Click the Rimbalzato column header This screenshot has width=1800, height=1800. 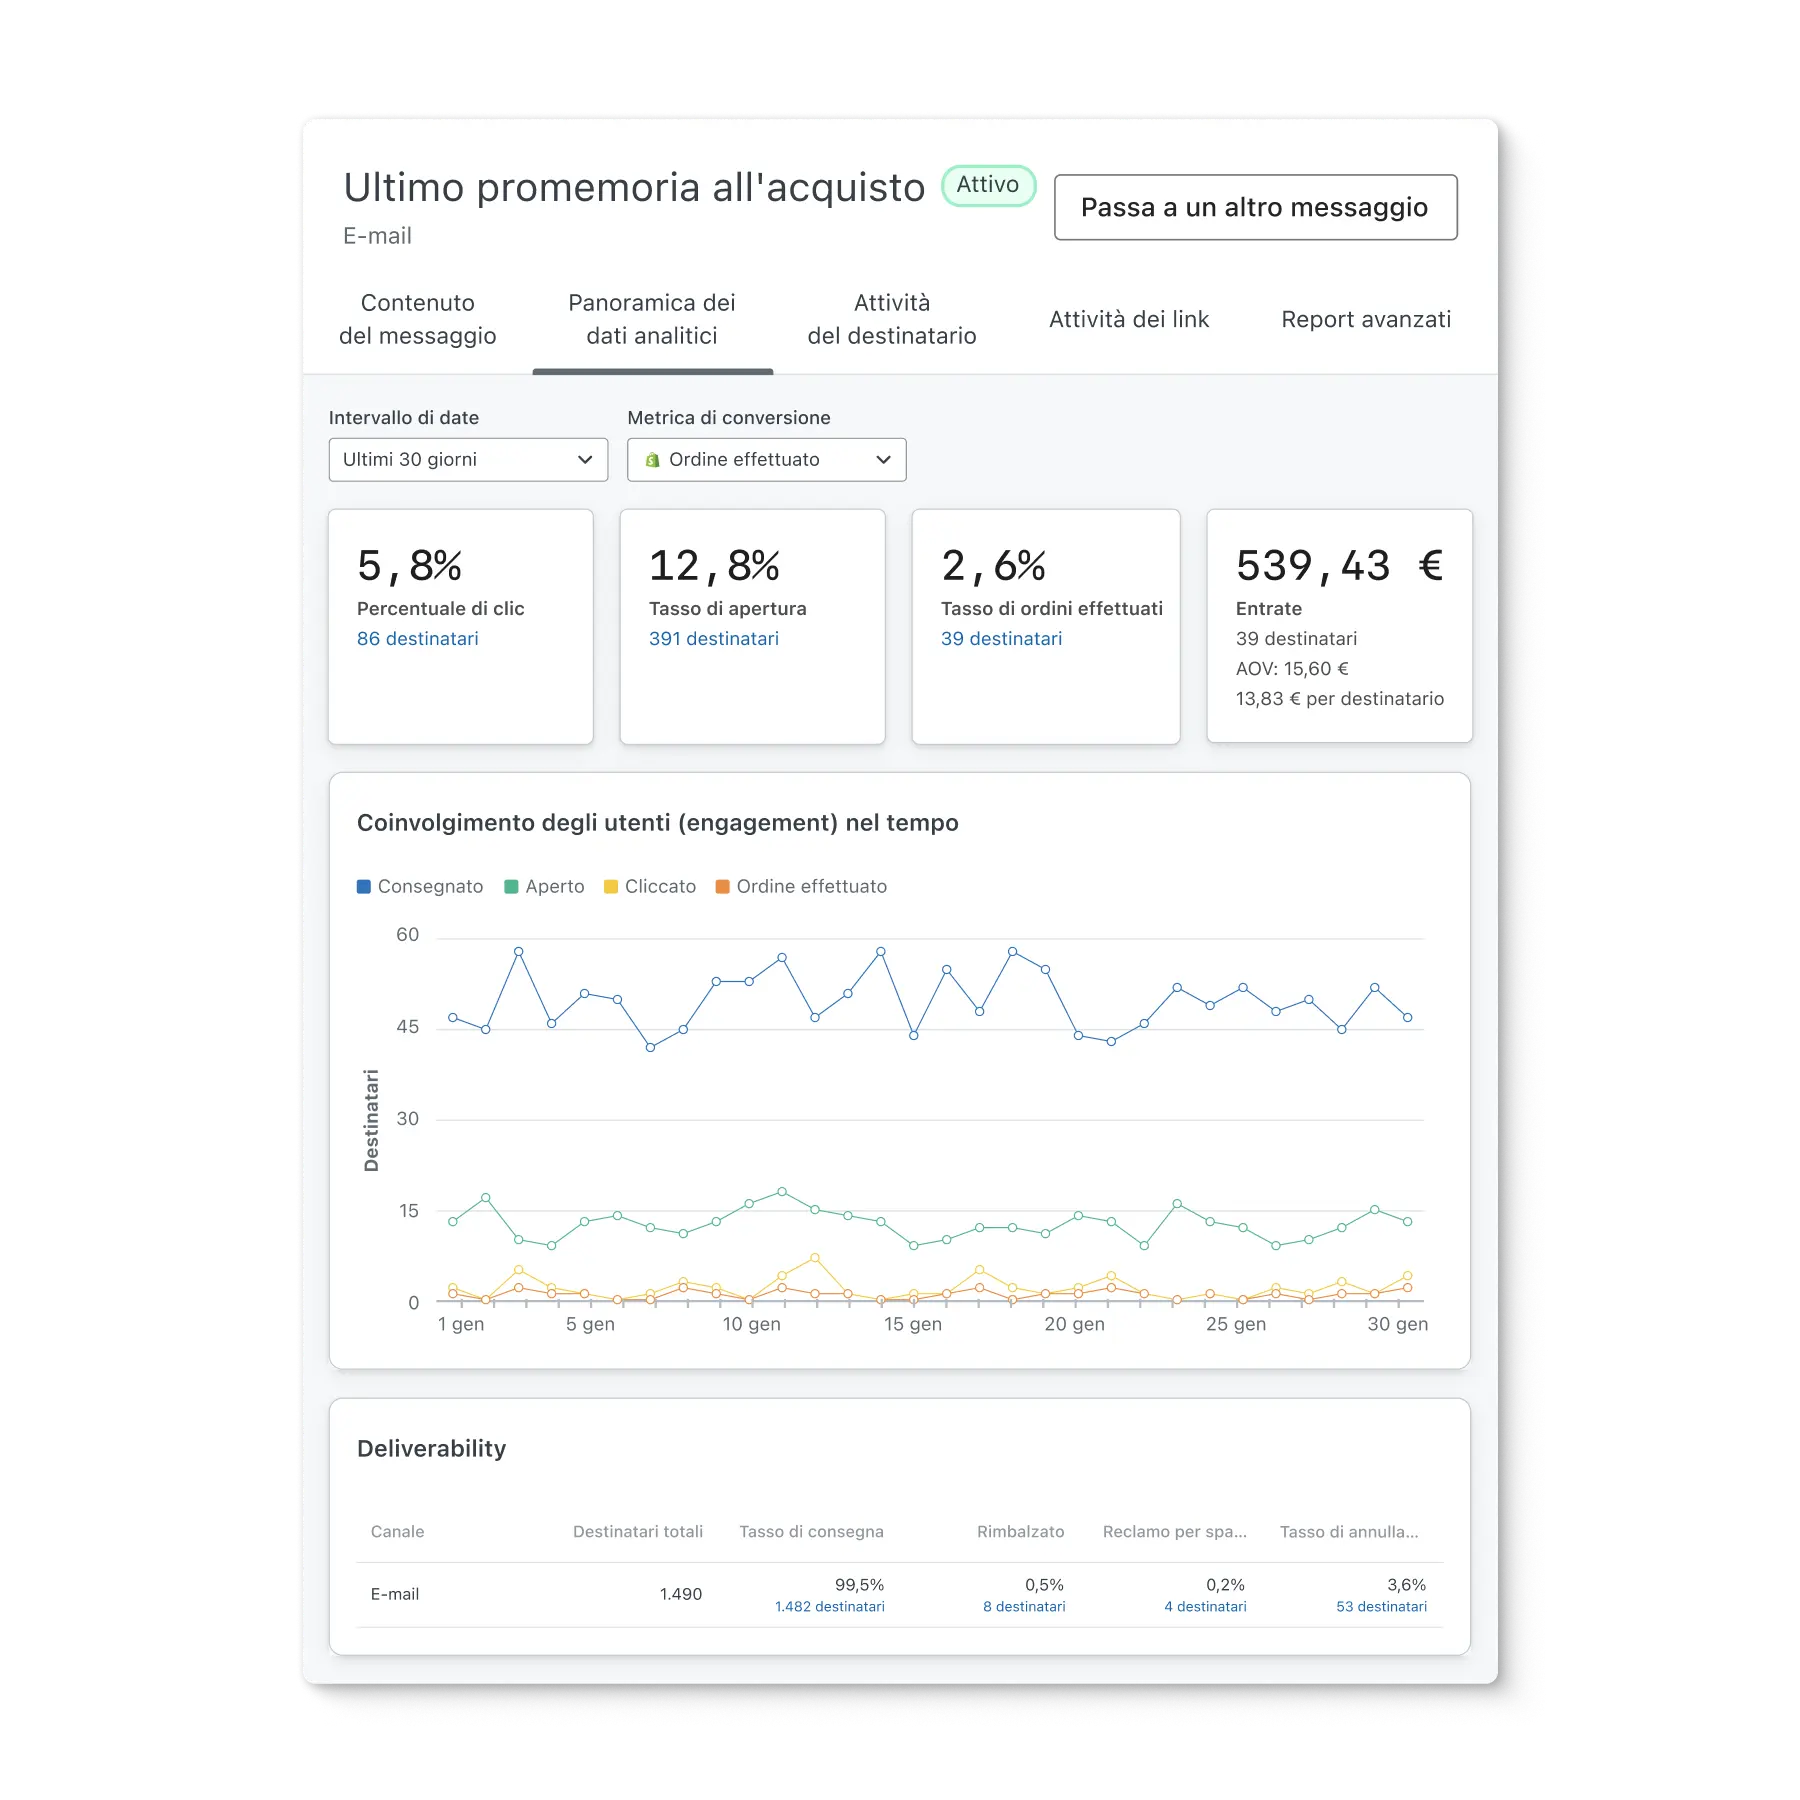pyautogui.click(x=1020, y=1532)
